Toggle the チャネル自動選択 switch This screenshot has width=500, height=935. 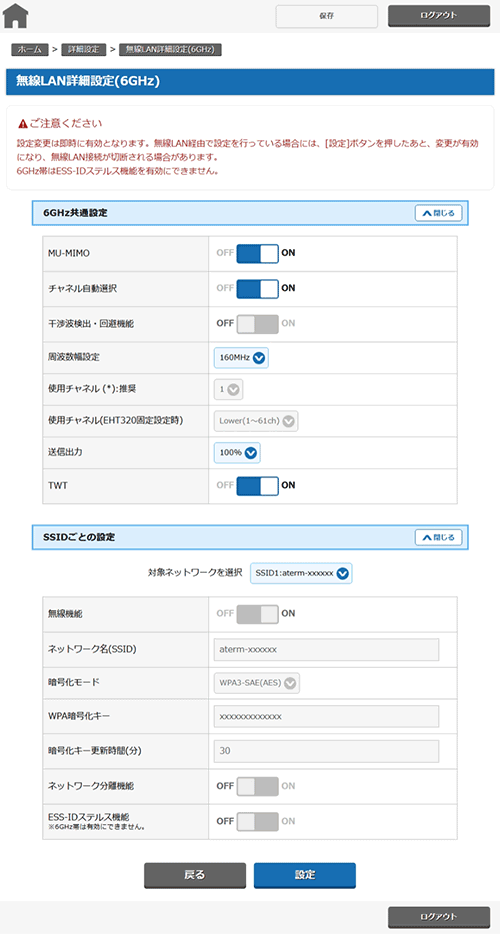click(x=257, y=288)
